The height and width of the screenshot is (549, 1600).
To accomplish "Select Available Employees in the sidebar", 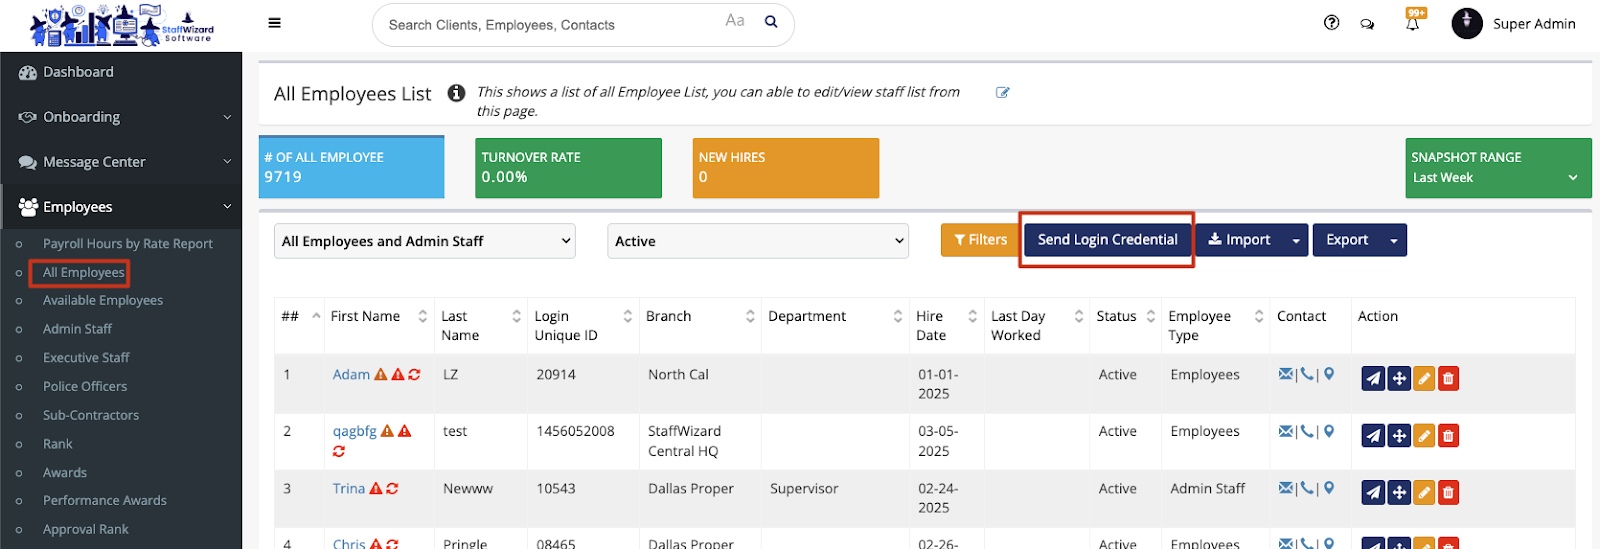I will 102,300.
